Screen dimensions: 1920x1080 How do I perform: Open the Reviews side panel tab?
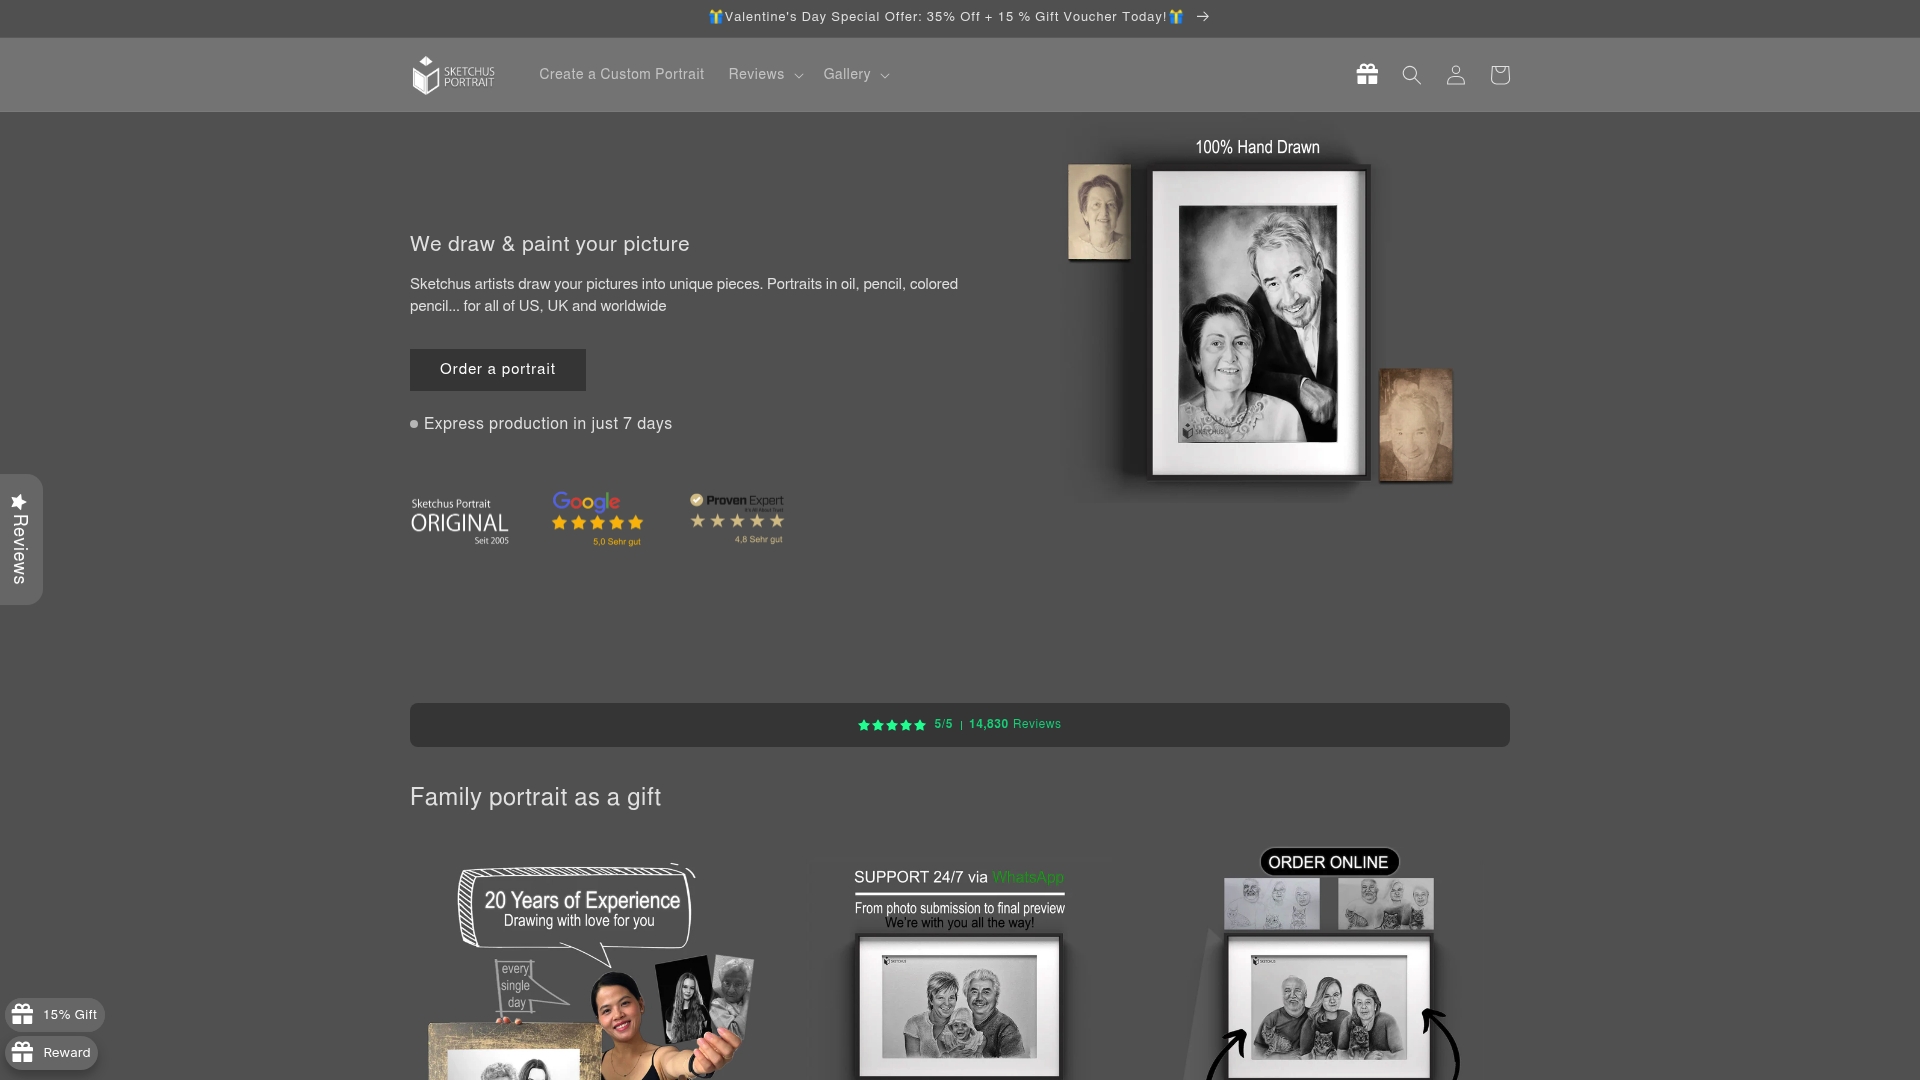21,539
